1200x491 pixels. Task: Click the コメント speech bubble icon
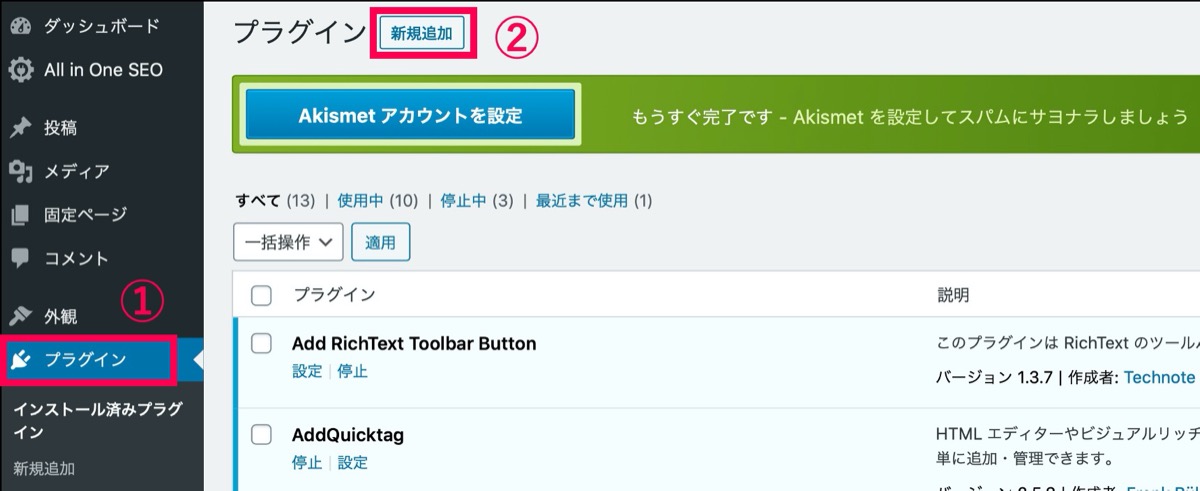point(20,258)
